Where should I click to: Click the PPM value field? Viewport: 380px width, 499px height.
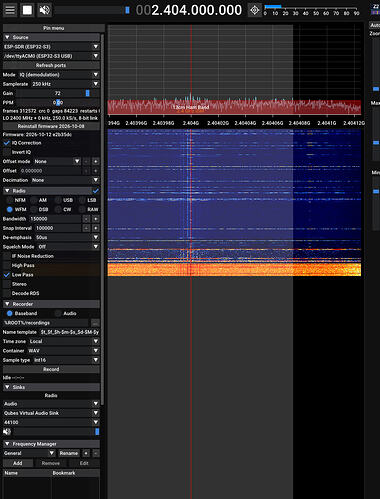tap(58, 103)
